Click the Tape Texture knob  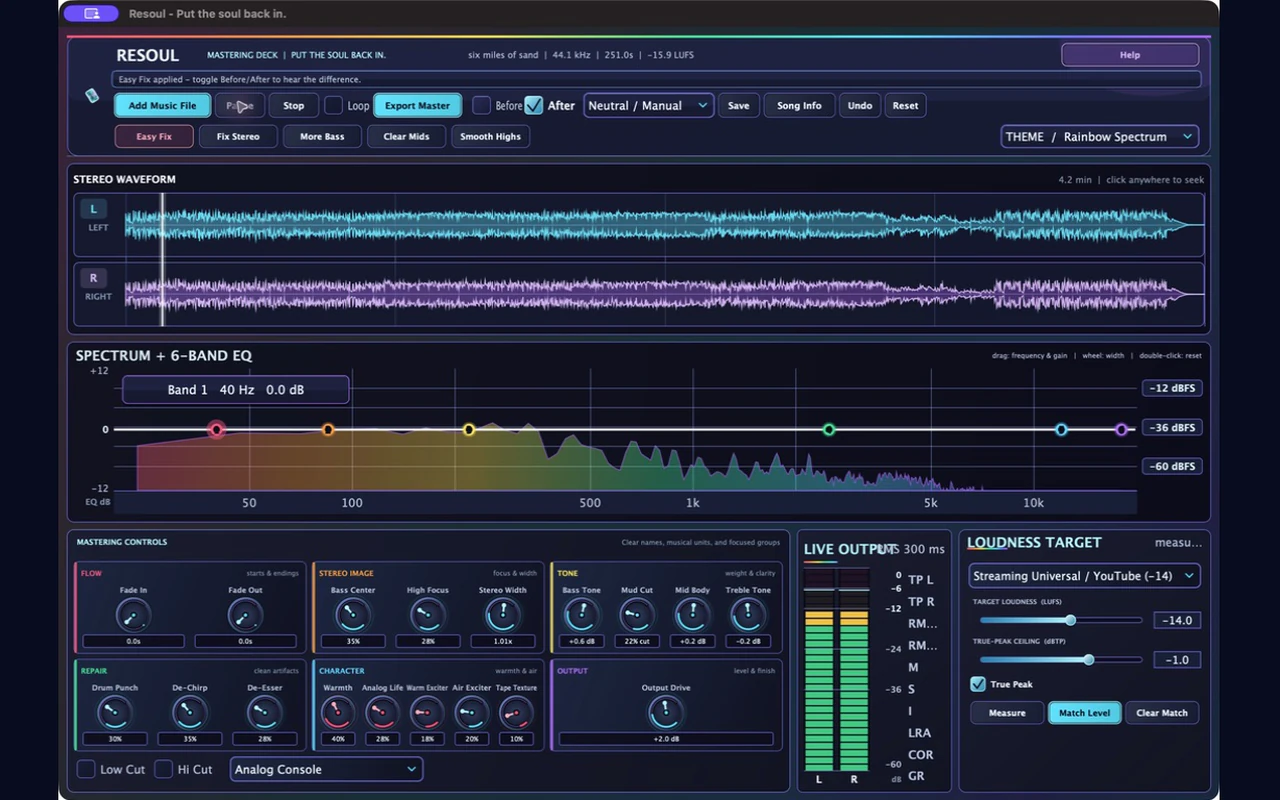[x=516, y=713]
